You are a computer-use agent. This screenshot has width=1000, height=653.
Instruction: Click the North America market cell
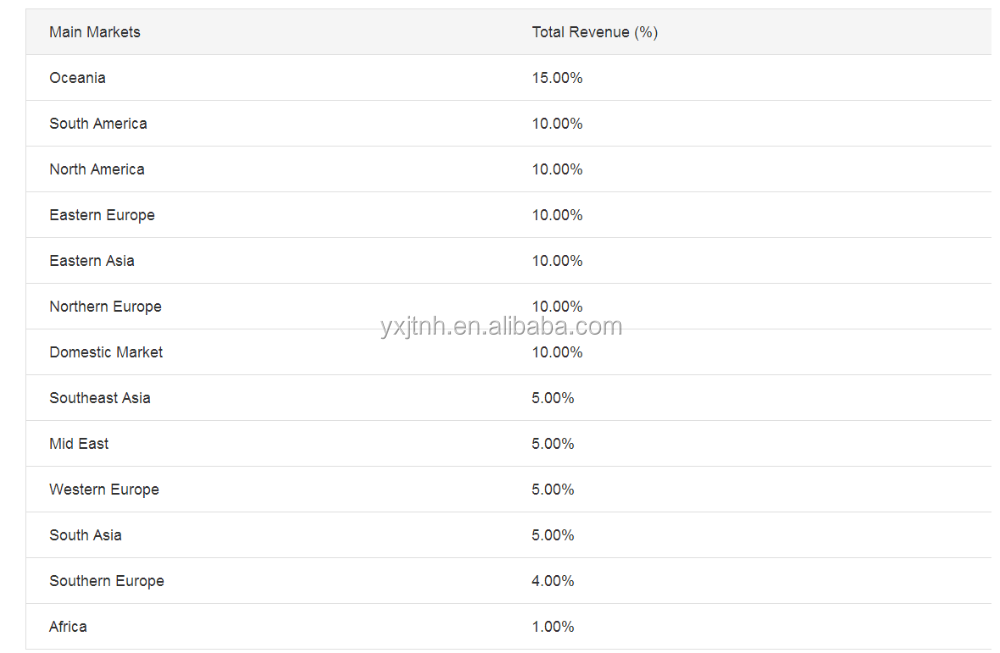[x=97, y=170]
